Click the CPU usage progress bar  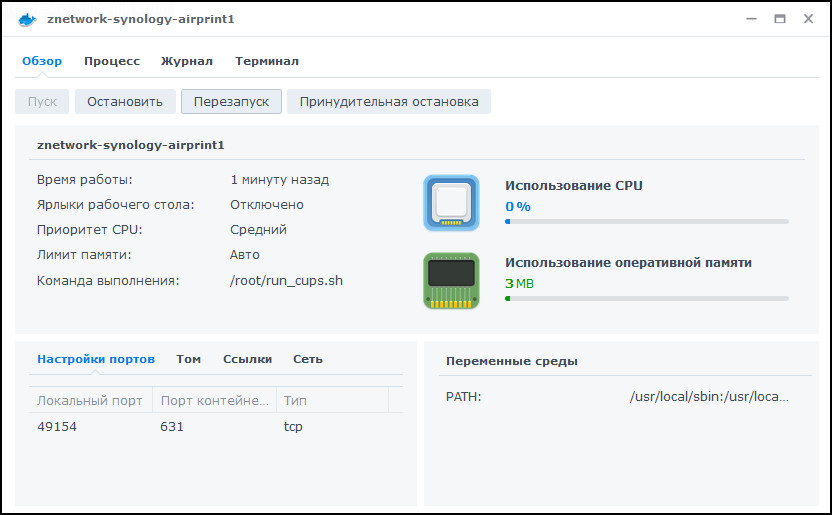click(x=646, y=221)
